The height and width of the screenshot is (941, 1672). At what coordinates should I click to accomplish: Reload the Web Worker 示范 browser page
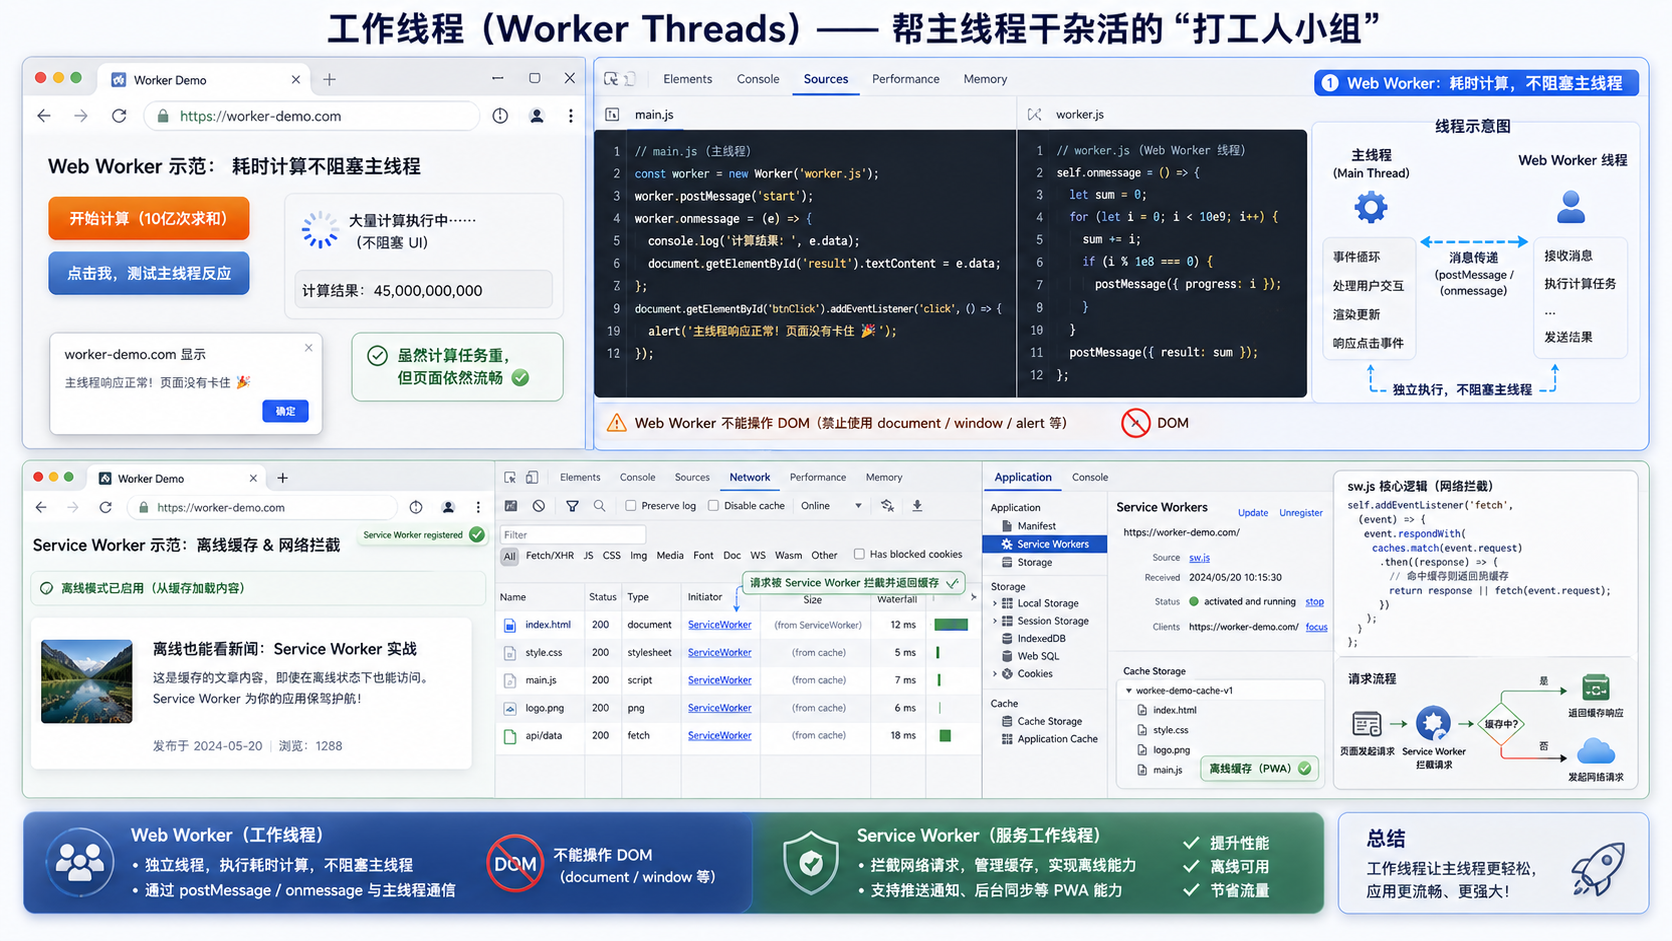(119, 116)
